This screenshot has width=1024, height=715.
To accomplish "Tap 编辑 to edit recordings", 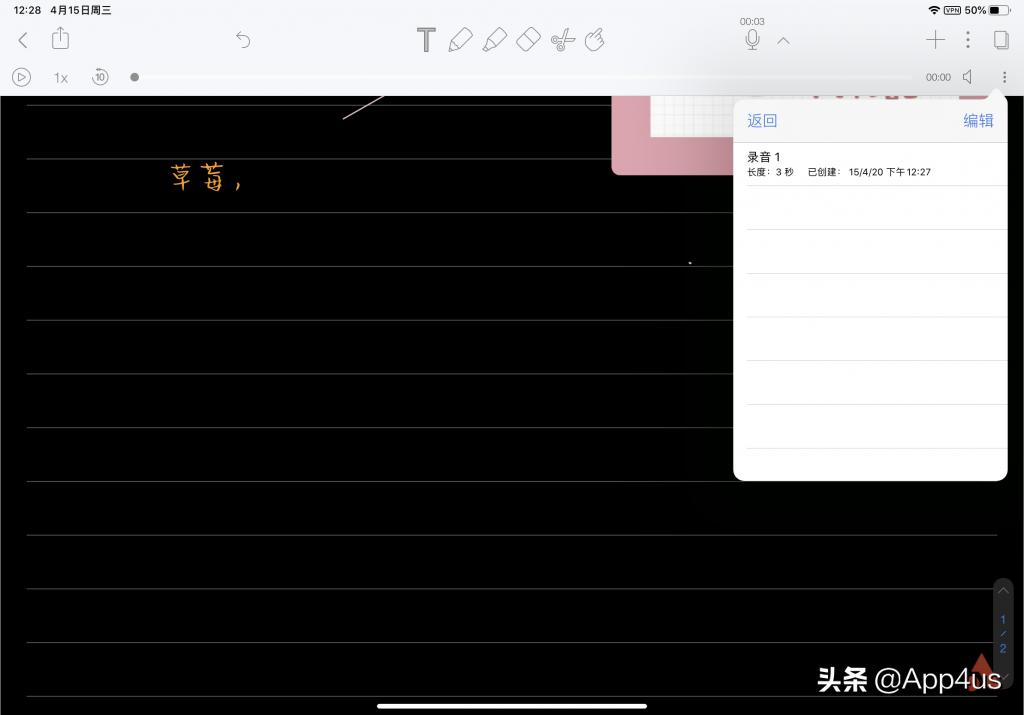I will click(978, 120).
